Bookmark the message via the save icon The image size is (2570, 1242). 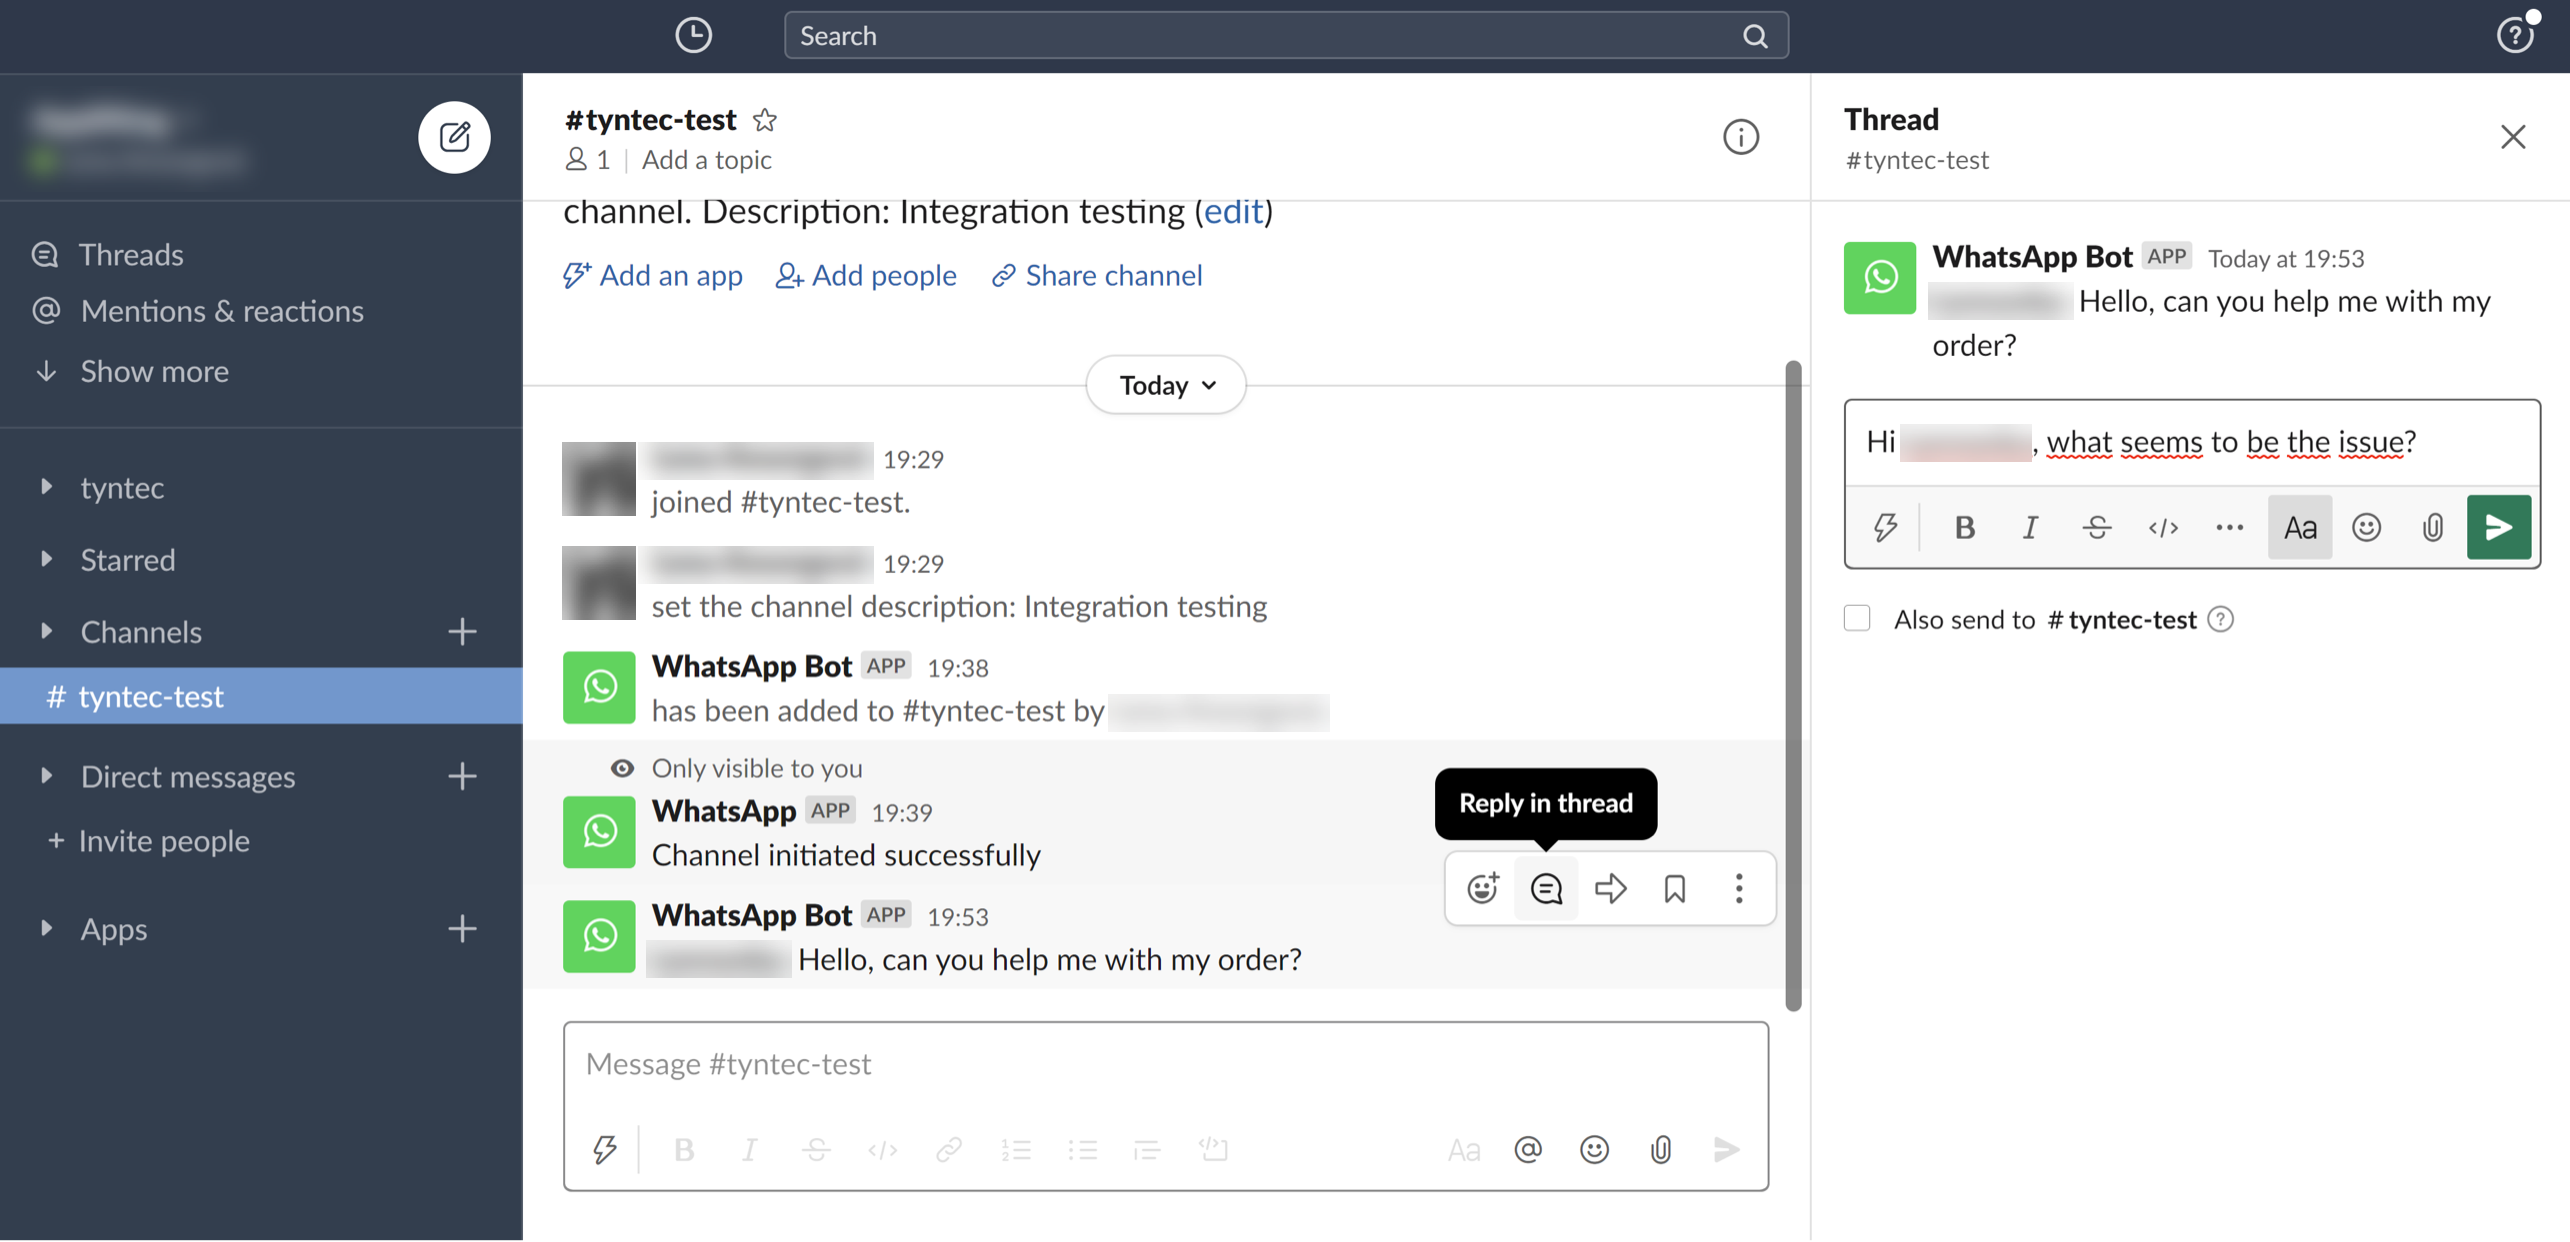point(1674,888)
